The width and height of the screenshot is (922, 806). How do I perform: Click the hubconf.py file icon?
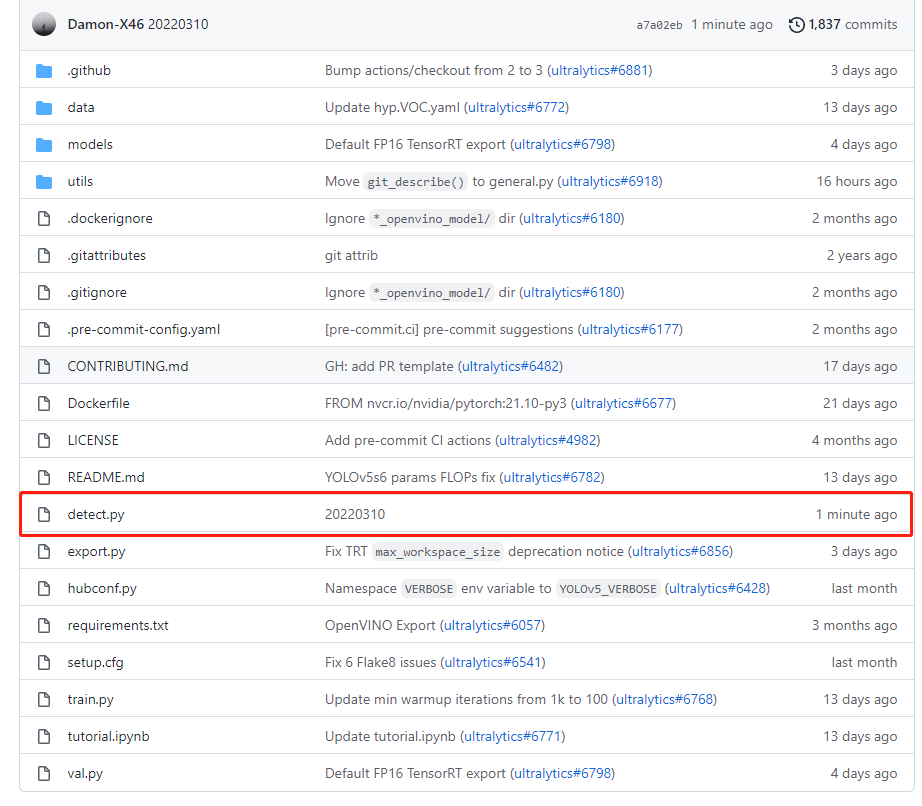(x=44, y=589)
